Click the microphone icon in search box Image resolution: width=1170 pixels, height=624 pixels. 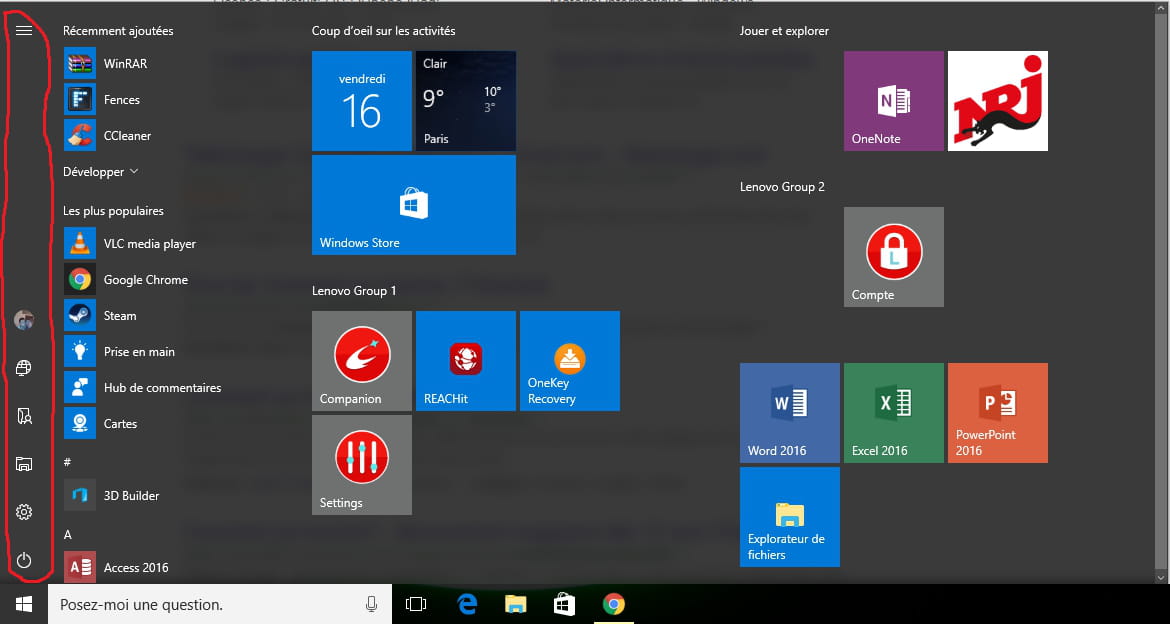click(372, 604)
